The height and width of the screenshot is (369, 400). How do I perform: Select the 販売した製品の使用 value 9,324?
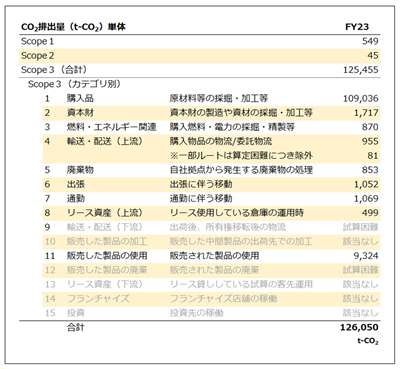pos(366,256)
